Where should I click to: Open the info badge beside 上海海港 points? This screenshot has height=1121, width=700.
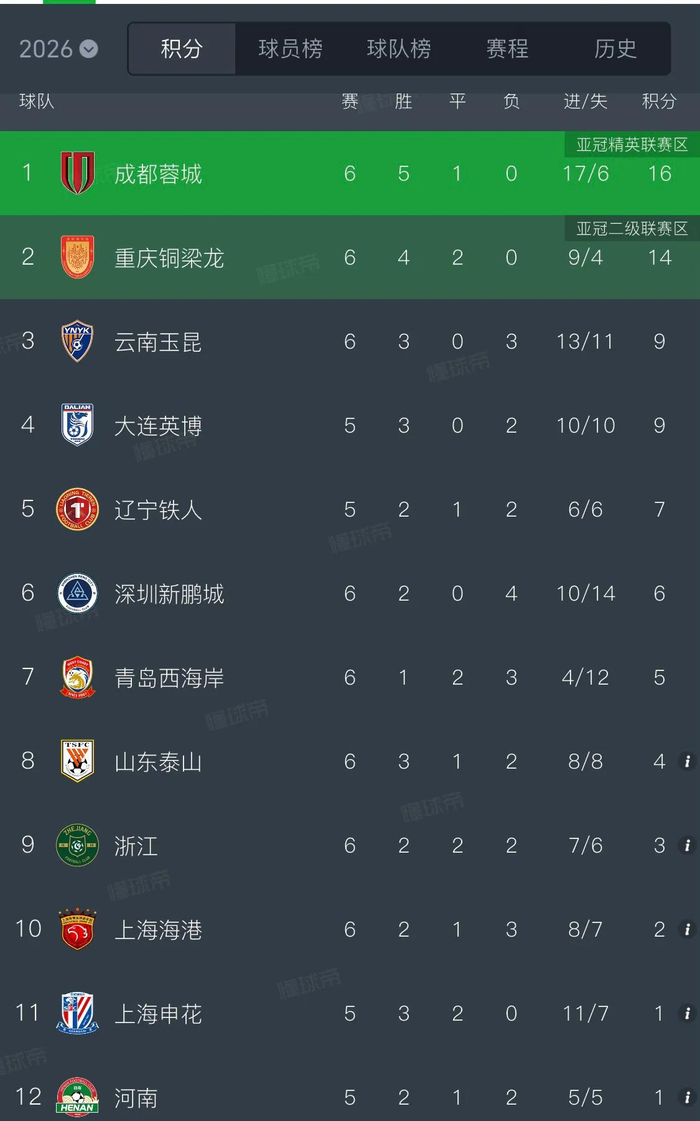point(687,929)
